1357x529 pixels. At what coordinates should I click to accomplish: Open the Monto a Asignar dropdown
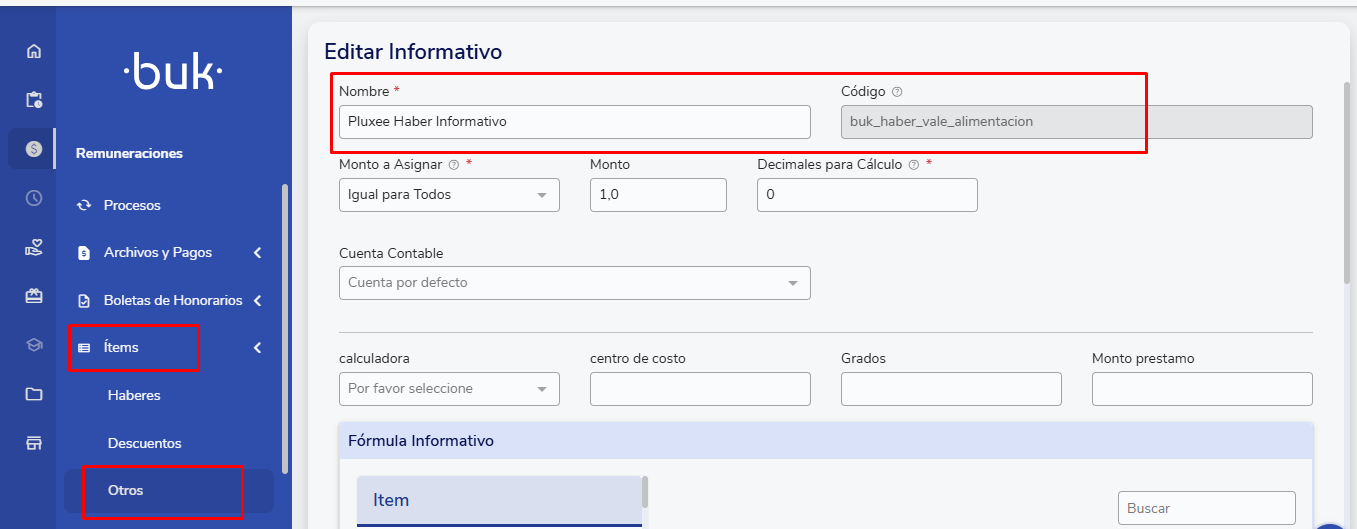[449, 195]
